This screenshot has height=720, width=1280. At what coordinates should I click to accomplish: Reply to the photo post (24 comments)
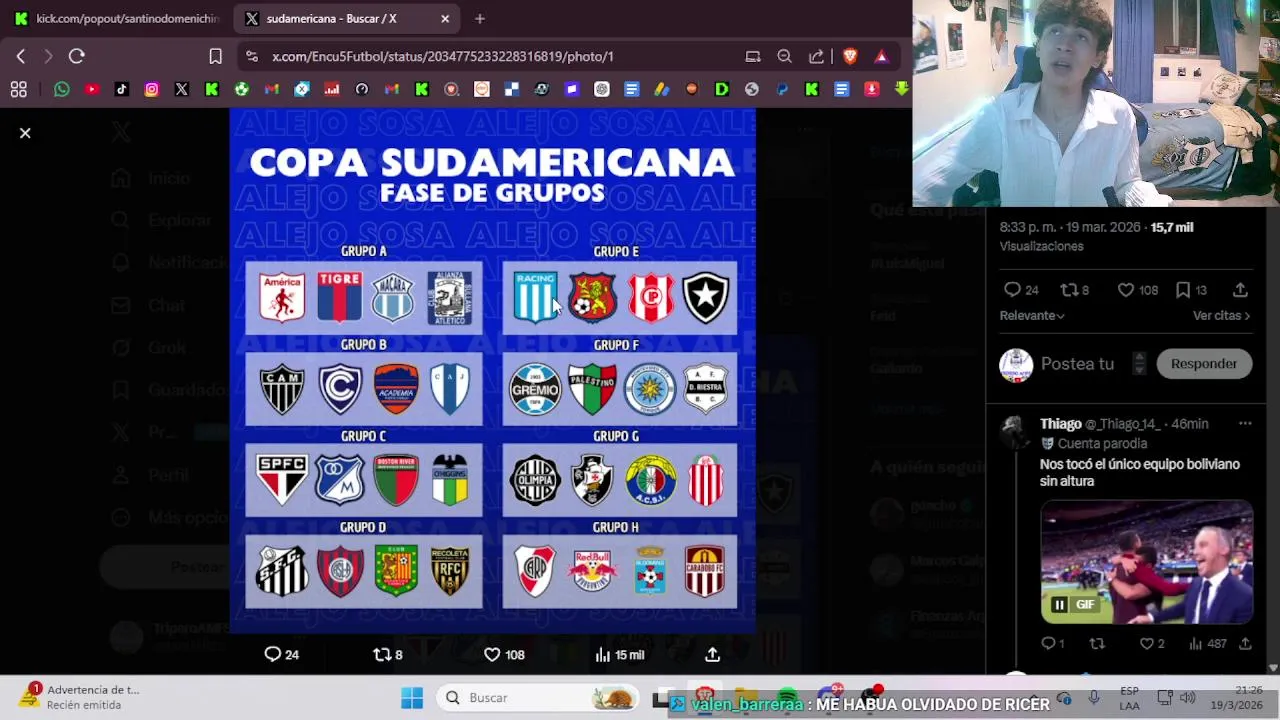click(x=281, y=655)
